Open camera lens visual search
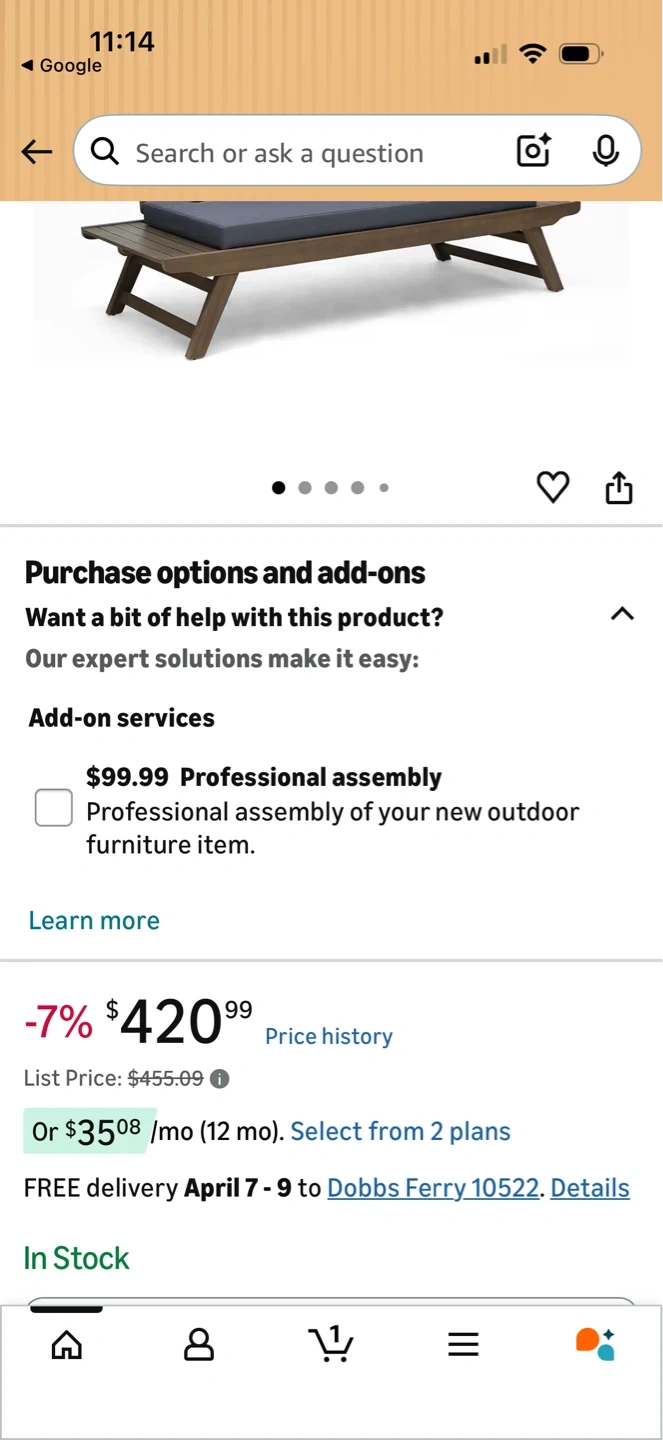Image resolution: width=663 pixels, height=1440 pixels. 533,151
